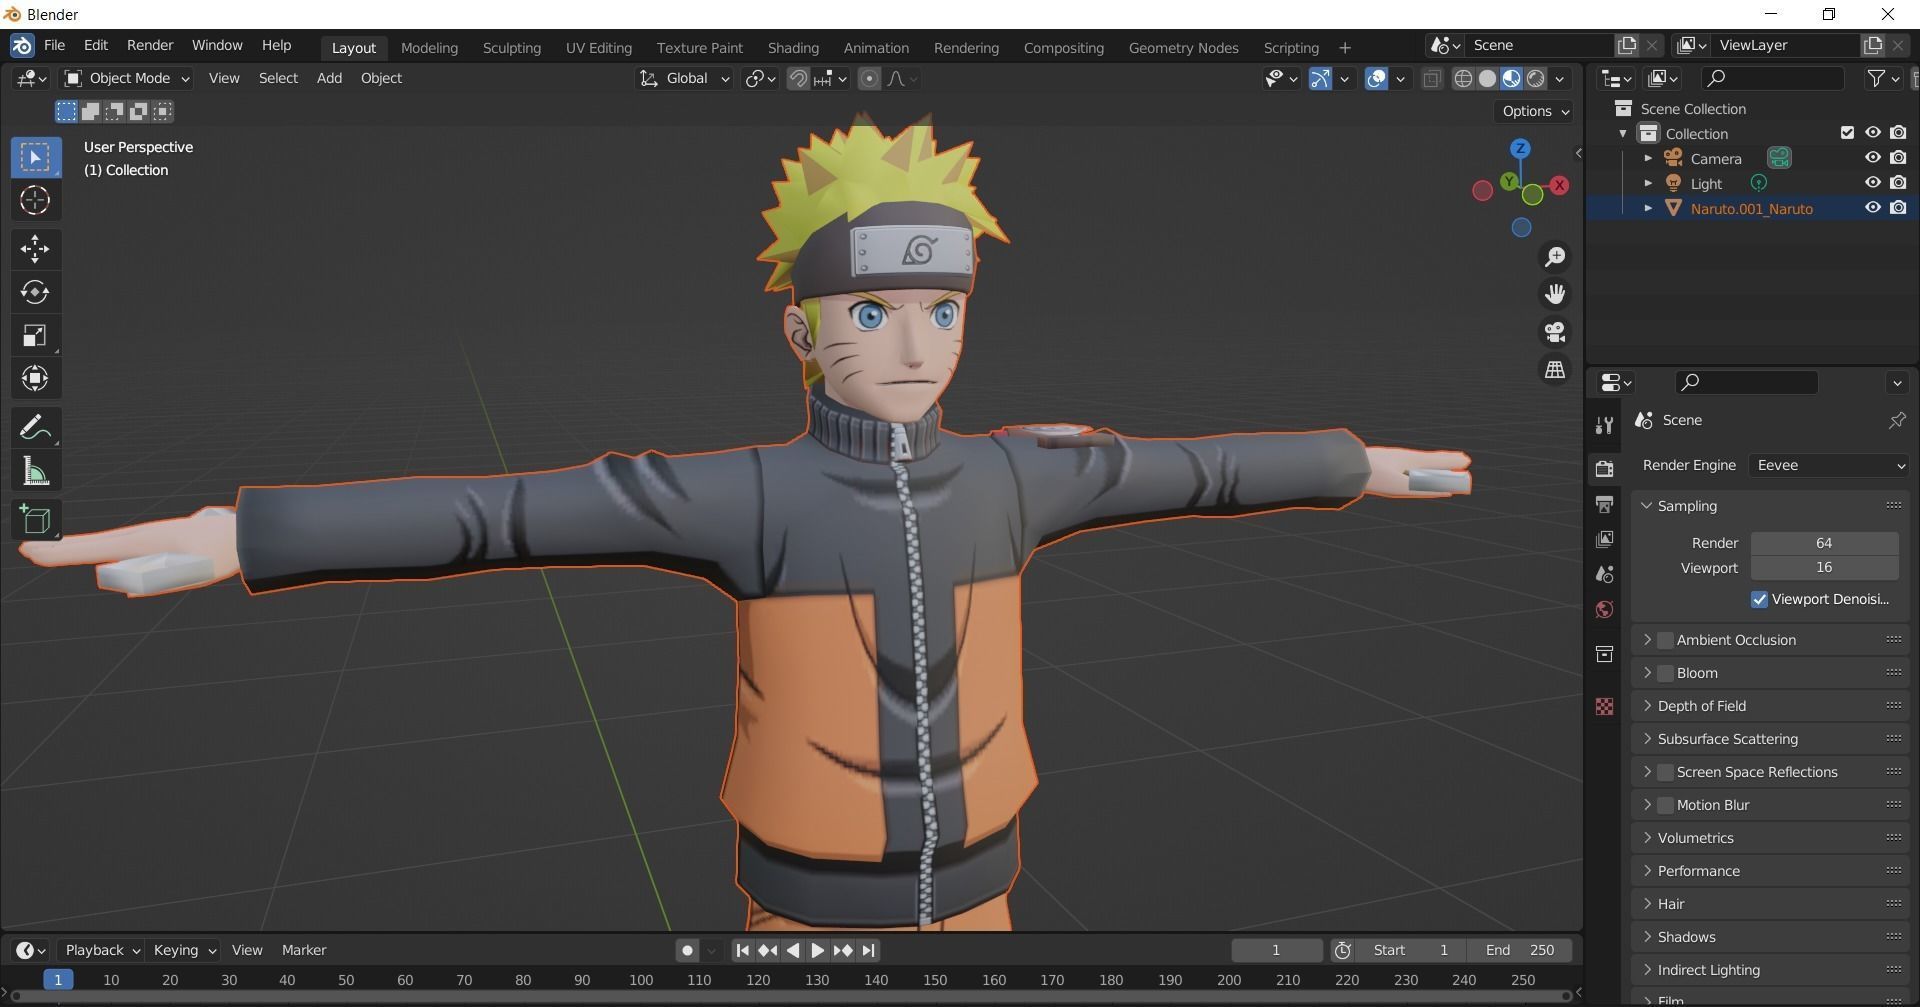Select the Annotate tool
Screen dimensions: 1920x1007
click(35, 428)
